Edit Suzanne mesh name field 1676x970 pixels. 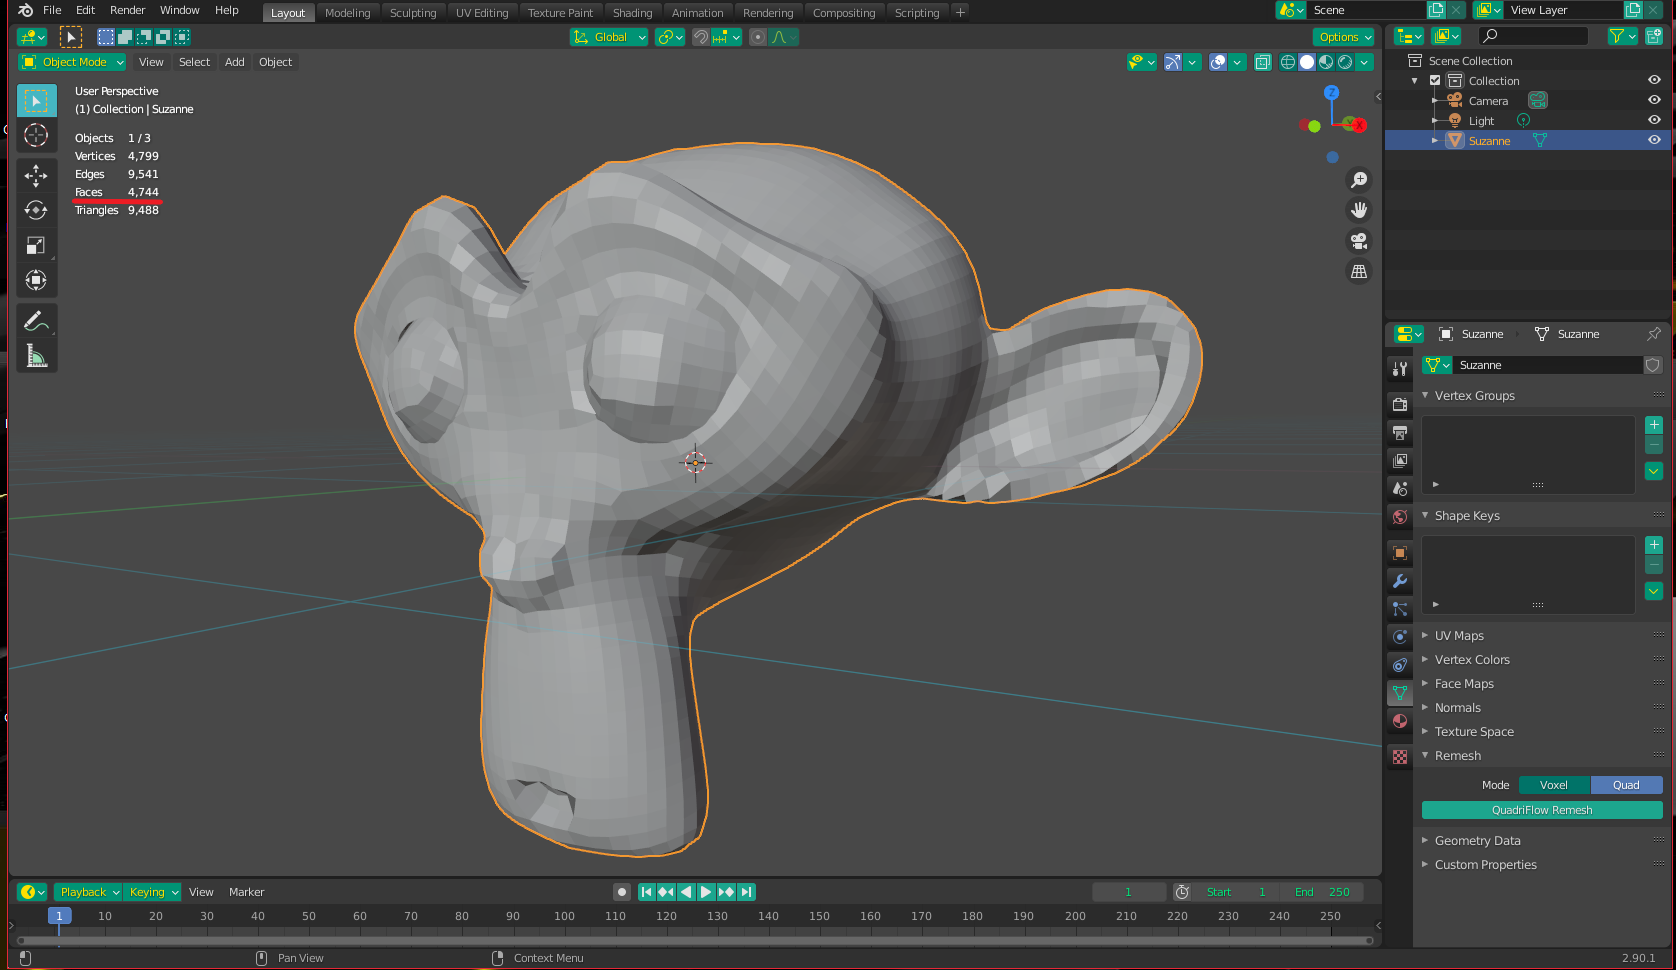point(1547,365)
